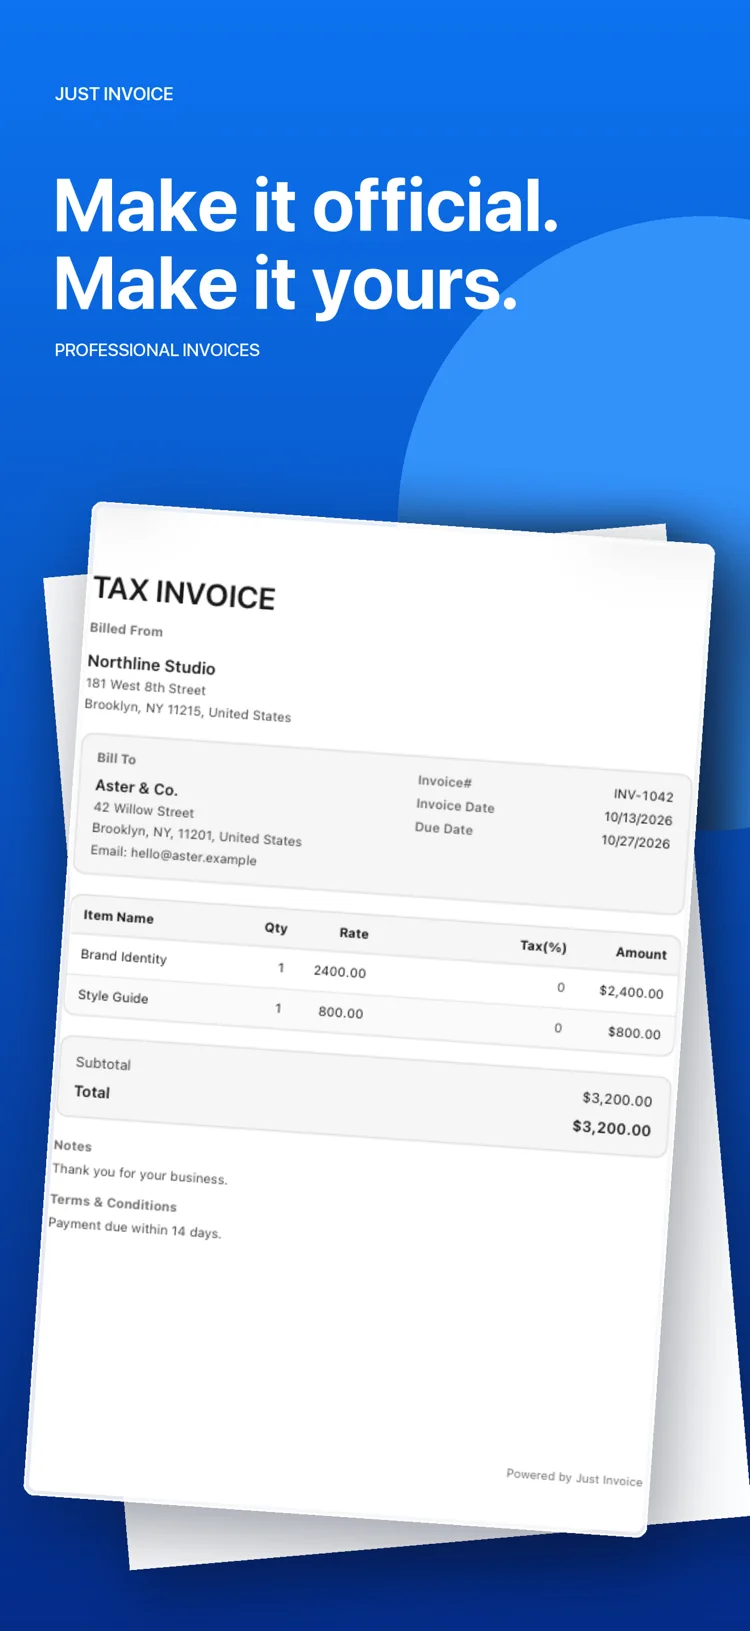Viewport: 750px width, 1631px height.
Task: Click the 'Style Guide' item name
Action: tap(113, 996)
